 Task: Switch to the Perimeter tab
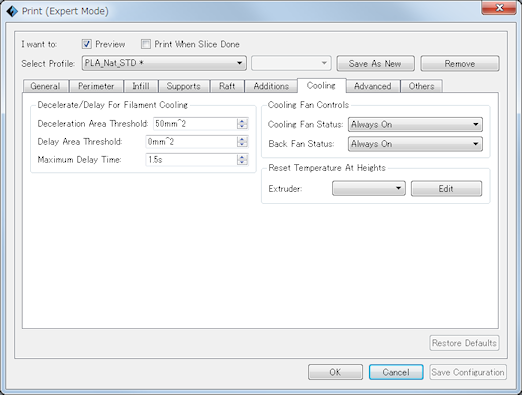pos(96,86)
